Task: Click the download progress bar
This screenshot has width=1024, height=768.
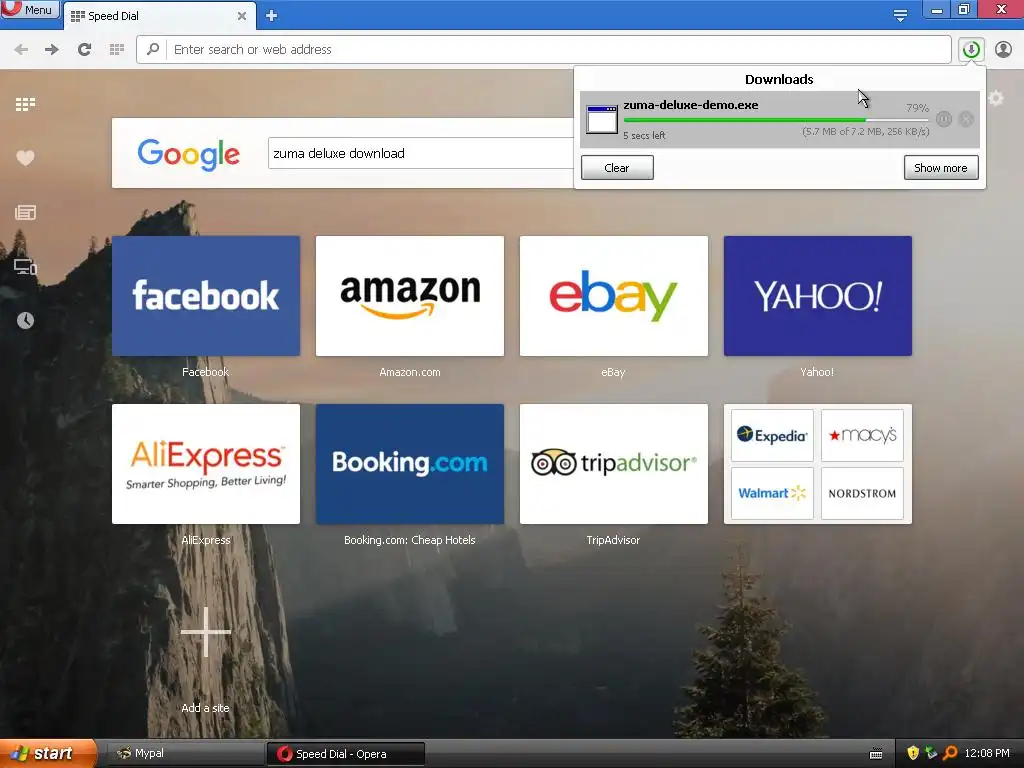Action: click(x=776, y=120)
